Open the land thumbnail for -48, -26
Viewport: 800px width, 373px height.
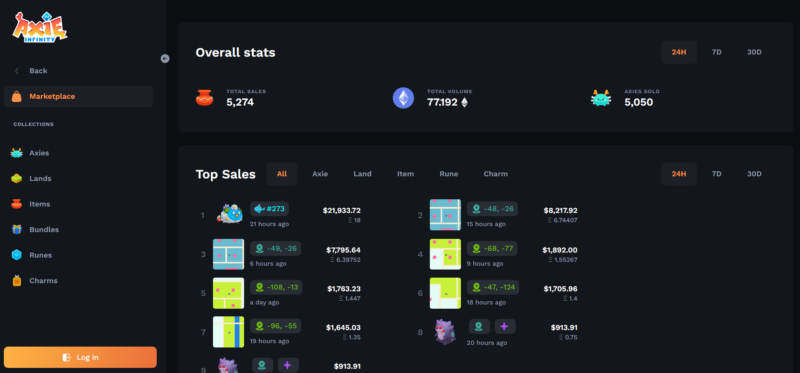(x=445, y=215)
